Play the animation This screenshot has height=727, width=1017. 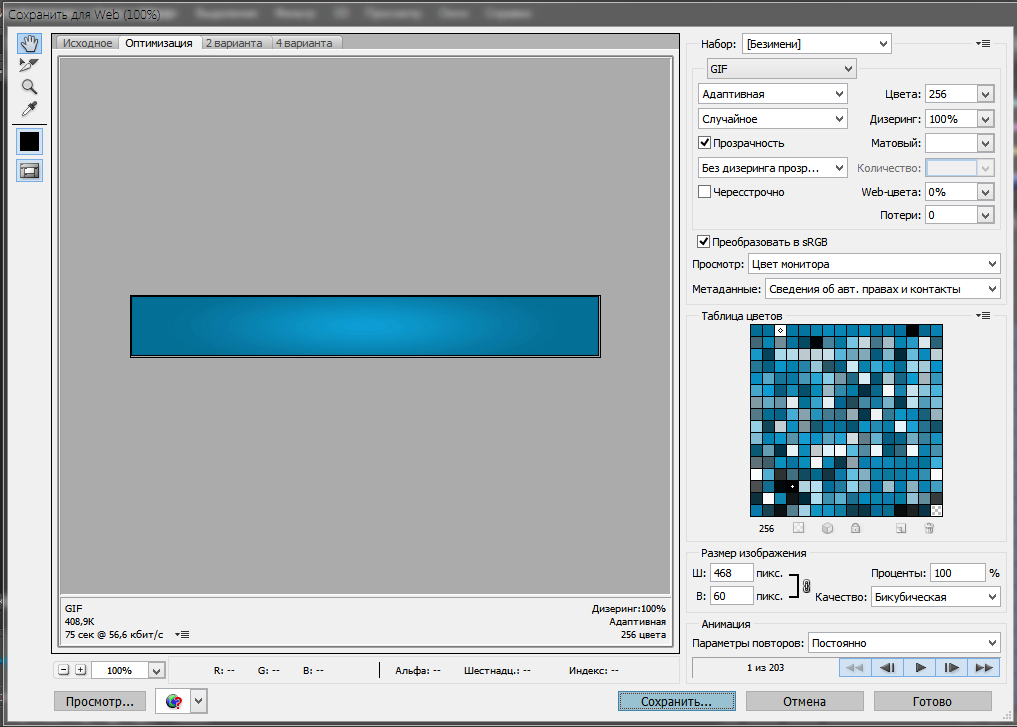coord(920,667)
